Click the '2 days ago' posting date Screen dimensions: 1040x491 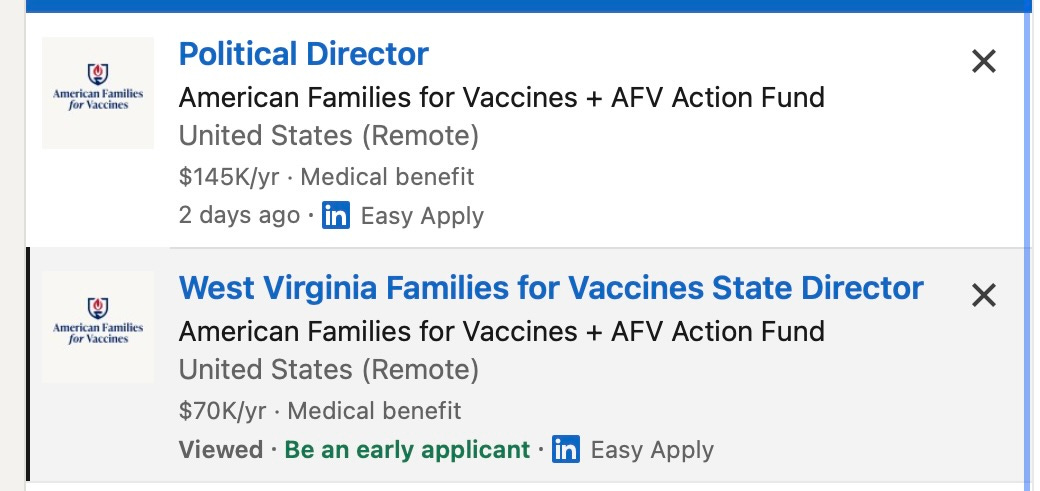click(x=239, y=215)
